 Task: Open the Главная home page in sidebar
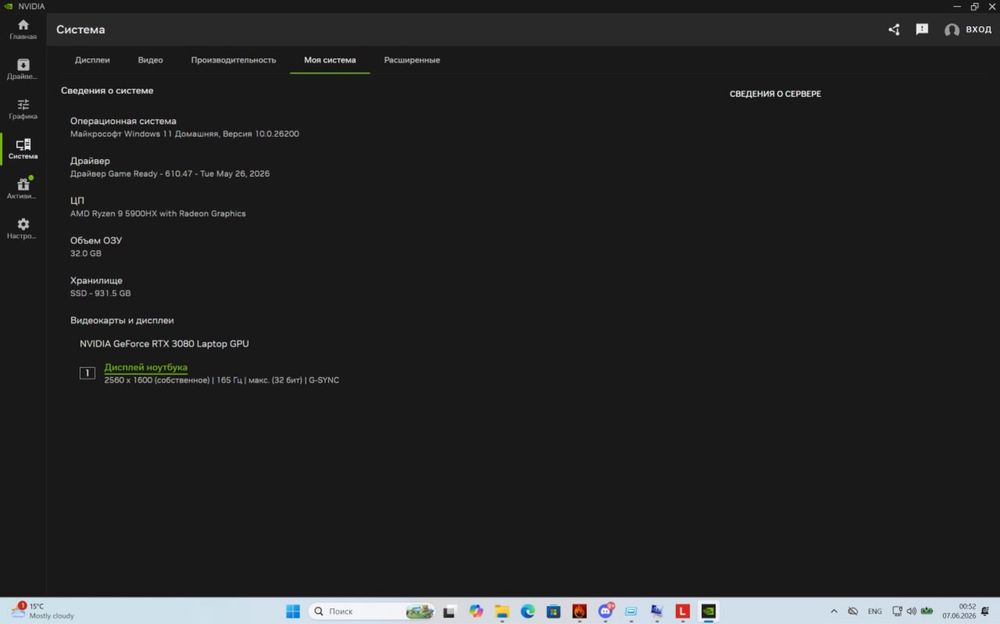pos(23,29)
